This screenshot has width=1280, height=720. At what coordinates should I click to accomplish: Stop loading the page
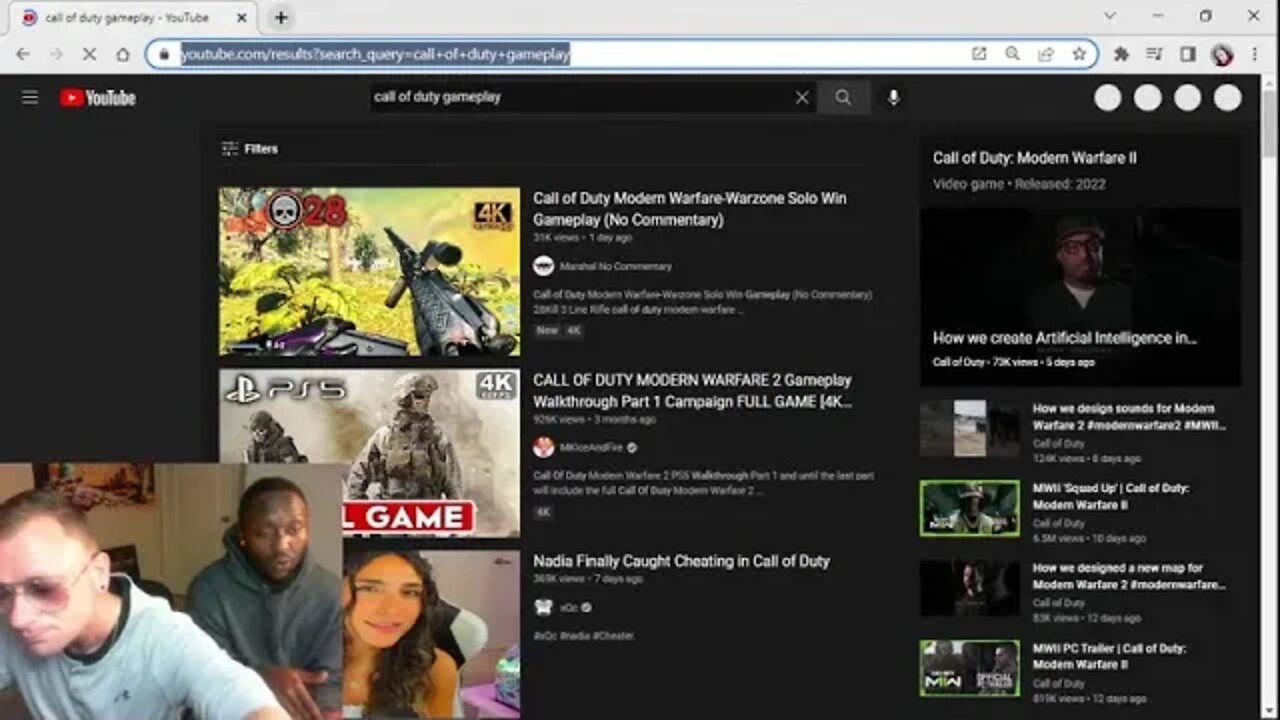tap(89, 54)
